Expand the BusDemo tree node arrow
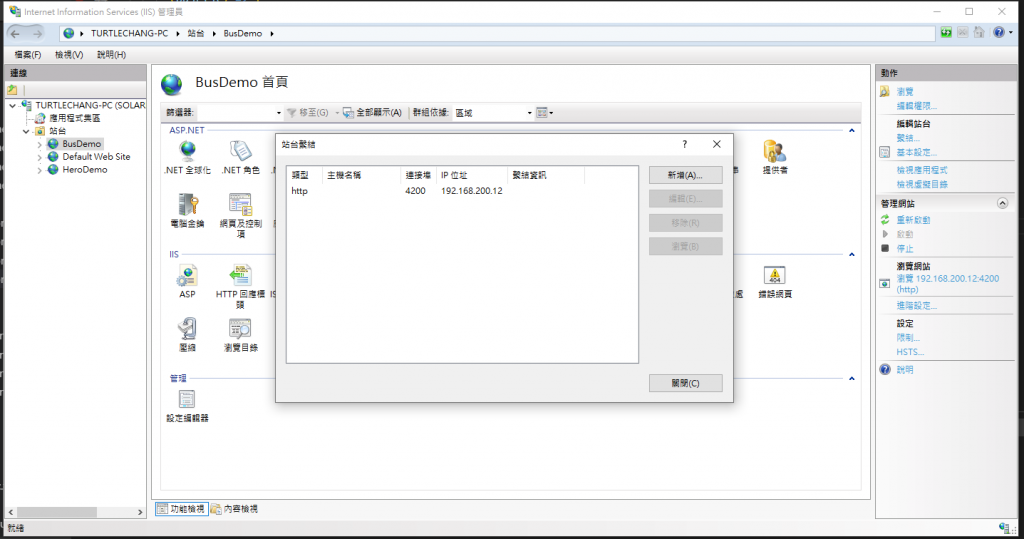This screenshot has height=539, width=1024. 39,144
